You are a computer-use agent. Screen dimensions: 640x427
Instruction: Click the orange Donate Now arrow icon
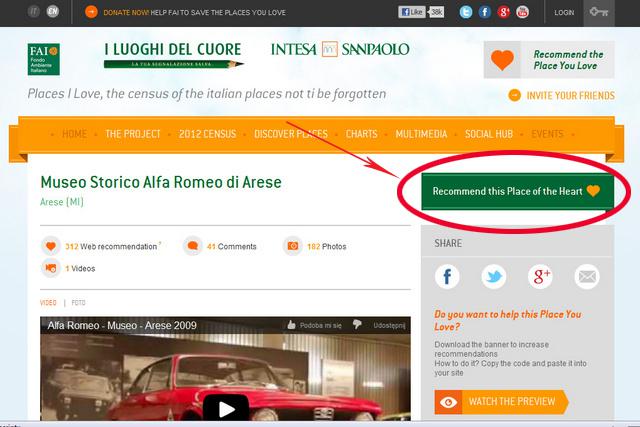91,12
